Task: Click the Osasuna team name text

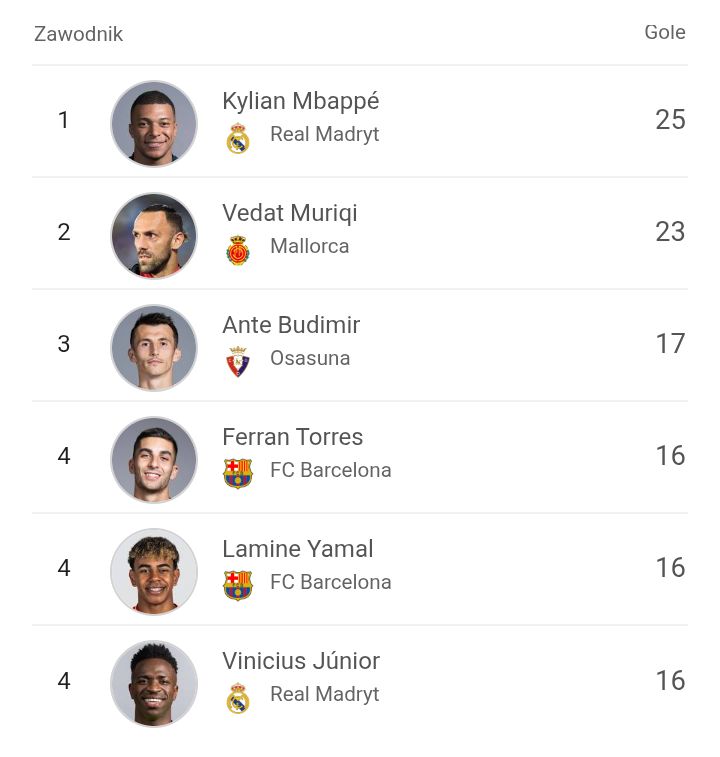Action: click(x=310, y=358)
